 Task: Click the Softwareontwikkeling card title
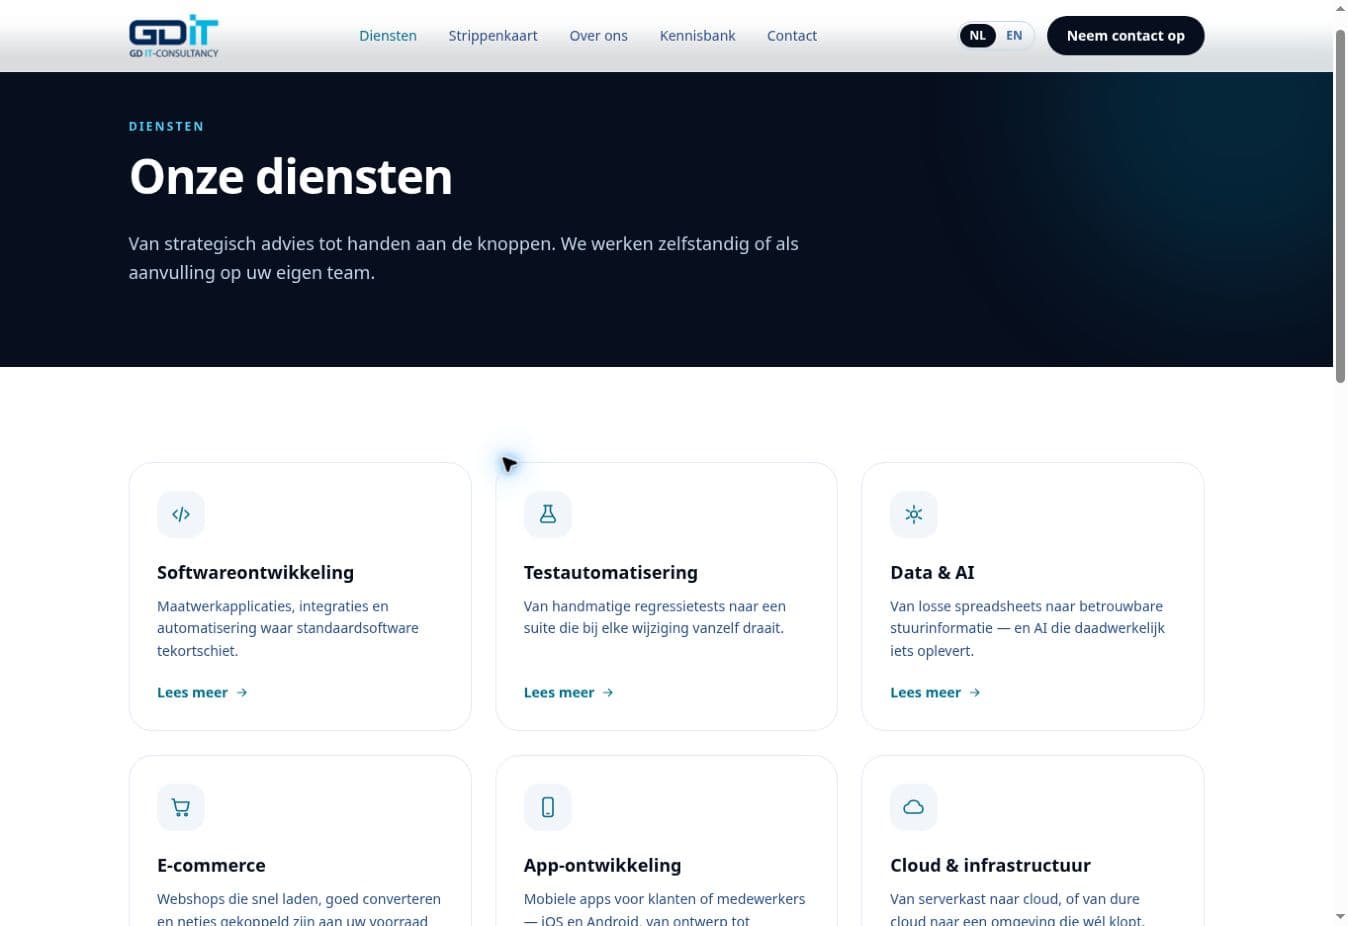point(255,573)
